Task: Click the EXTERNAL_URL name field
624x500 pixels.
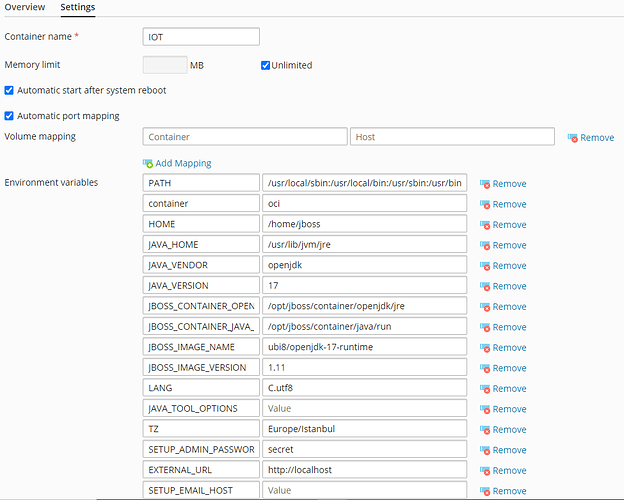Action: point(201,470)
